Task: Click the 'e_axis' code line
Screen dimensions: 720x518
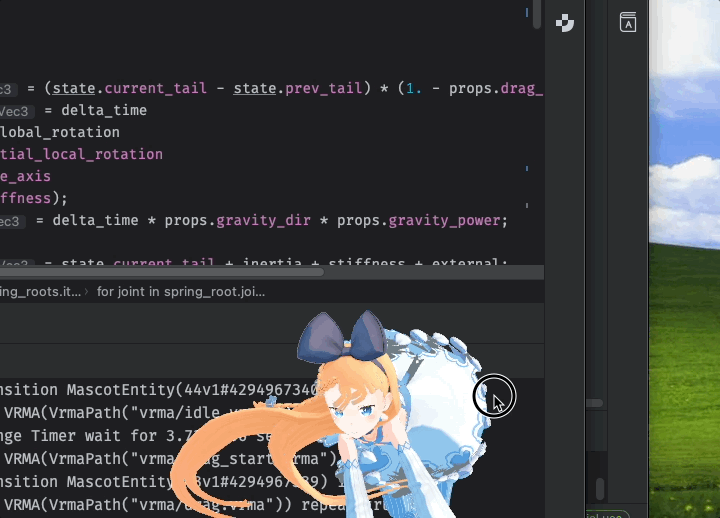Action: (x=25, y=176)
